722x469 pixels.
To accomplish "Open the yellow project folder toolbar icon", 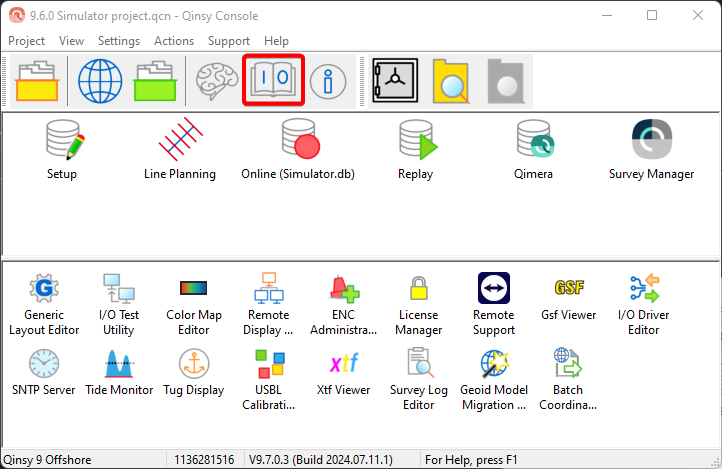I will (37, 81).
